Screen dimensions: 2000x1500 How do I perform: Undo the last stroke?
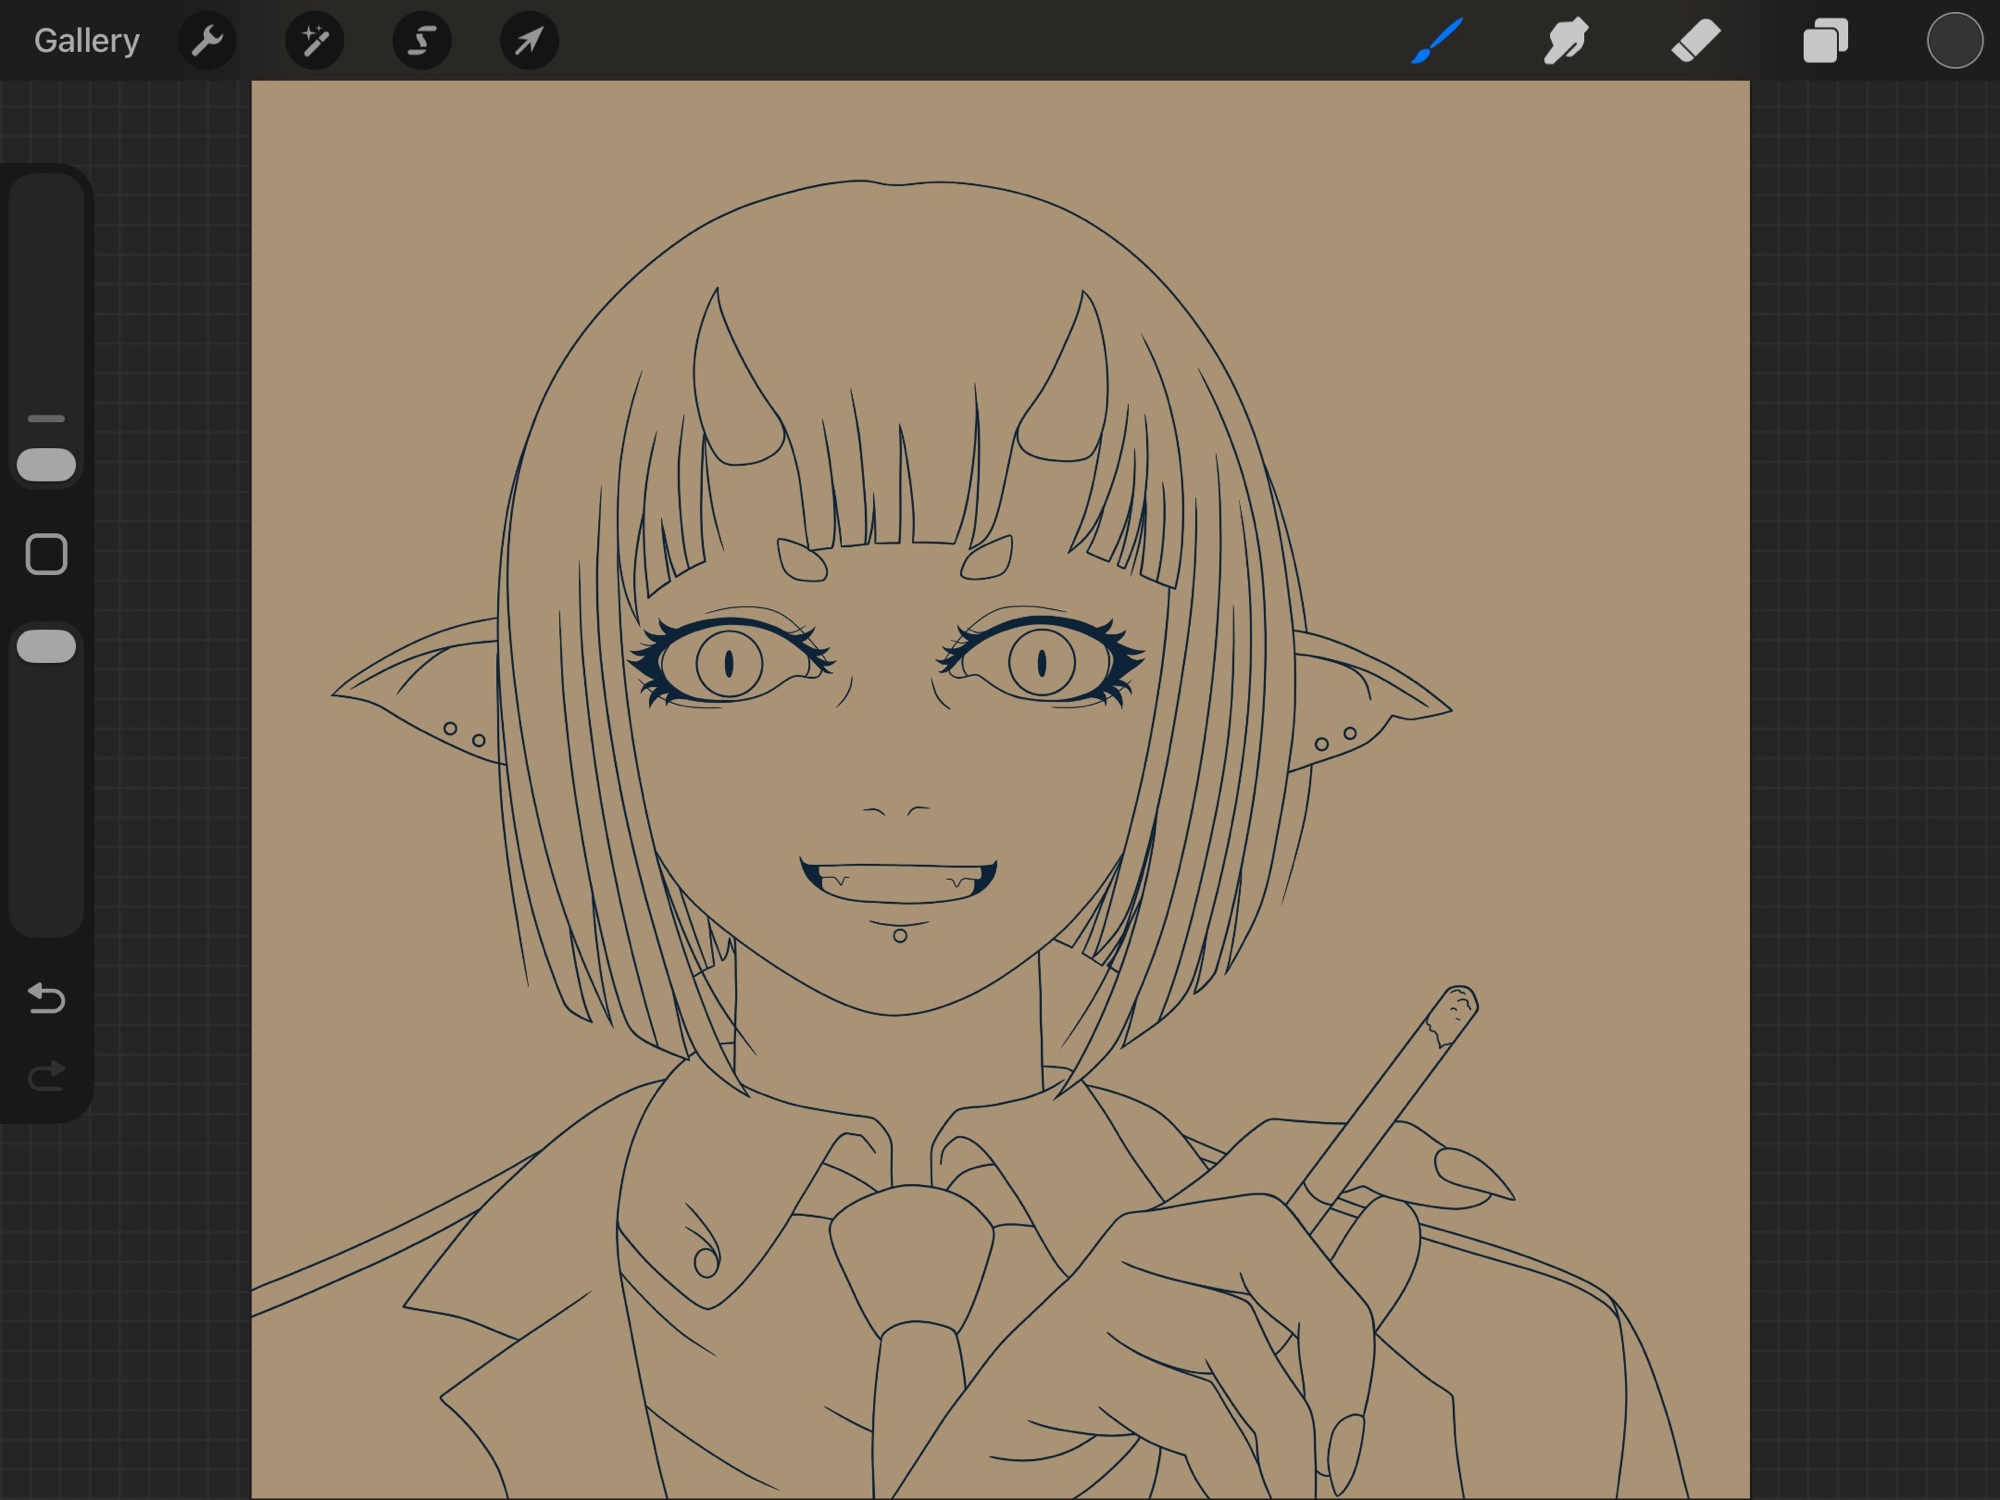point(47,998)
